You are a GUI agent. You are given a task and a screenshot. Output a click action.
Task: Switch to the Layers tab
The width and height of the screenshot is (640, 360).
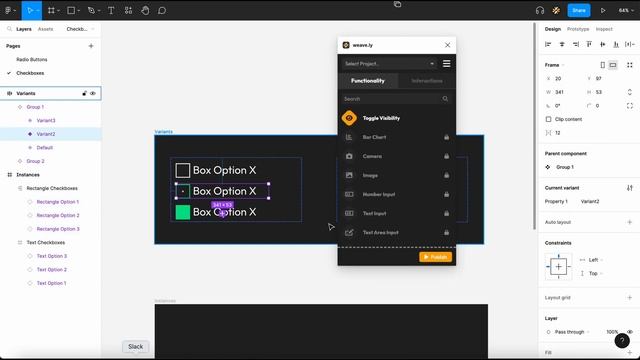[x=24, y=29]
